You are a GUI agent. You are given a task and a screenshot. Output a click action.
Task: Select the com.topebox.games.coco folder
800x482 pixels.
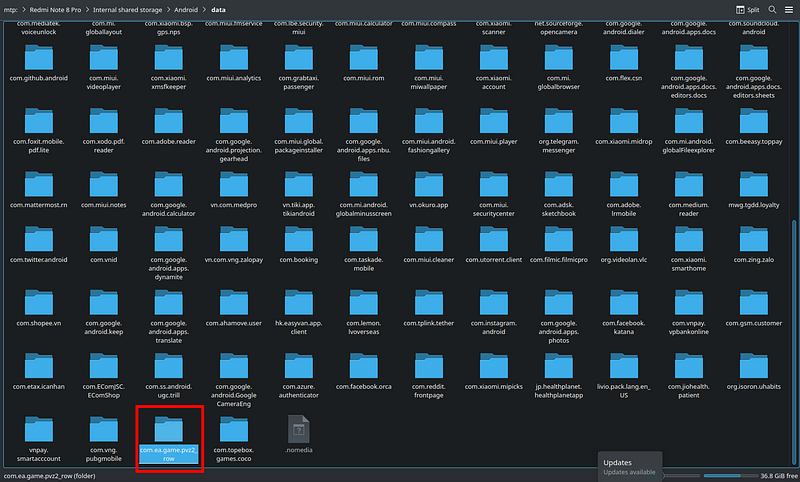(x=234, y=439)
